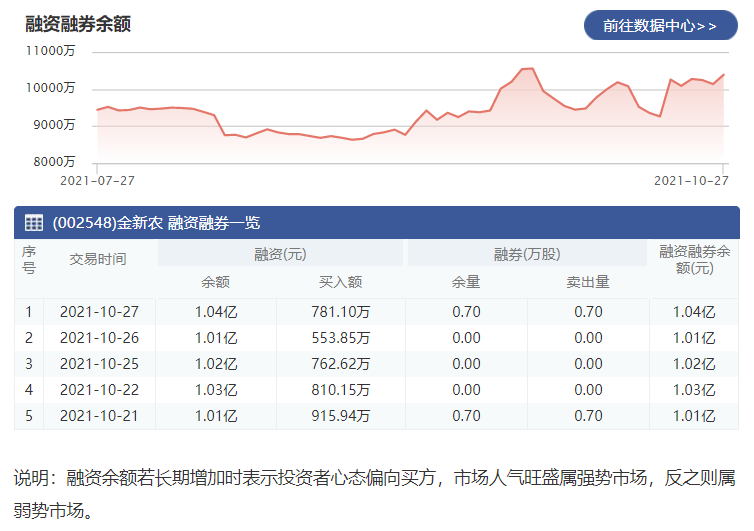Click the 余额 sub-header
This screenshot has height=531, width=754.
pyautogui.click(x=215, y=282)
